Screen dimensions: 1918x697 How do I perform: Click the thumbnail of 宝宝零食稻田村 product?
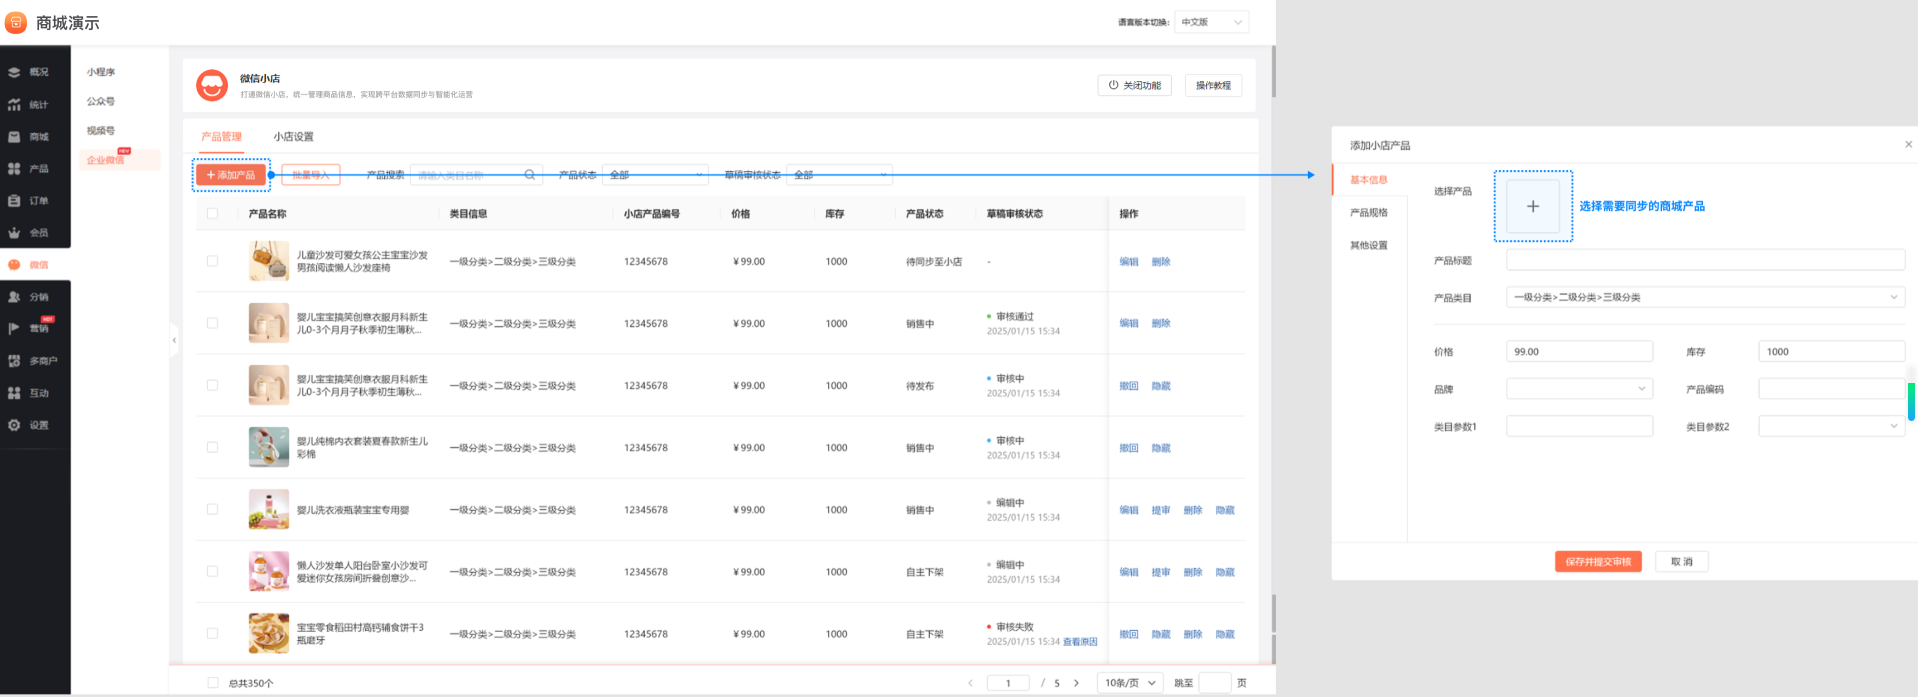coord(269,633)
